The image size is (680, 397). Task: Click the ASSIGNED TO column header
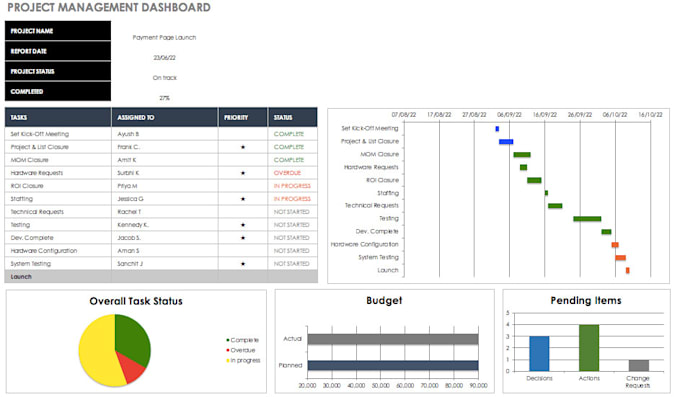coord(165,117)
